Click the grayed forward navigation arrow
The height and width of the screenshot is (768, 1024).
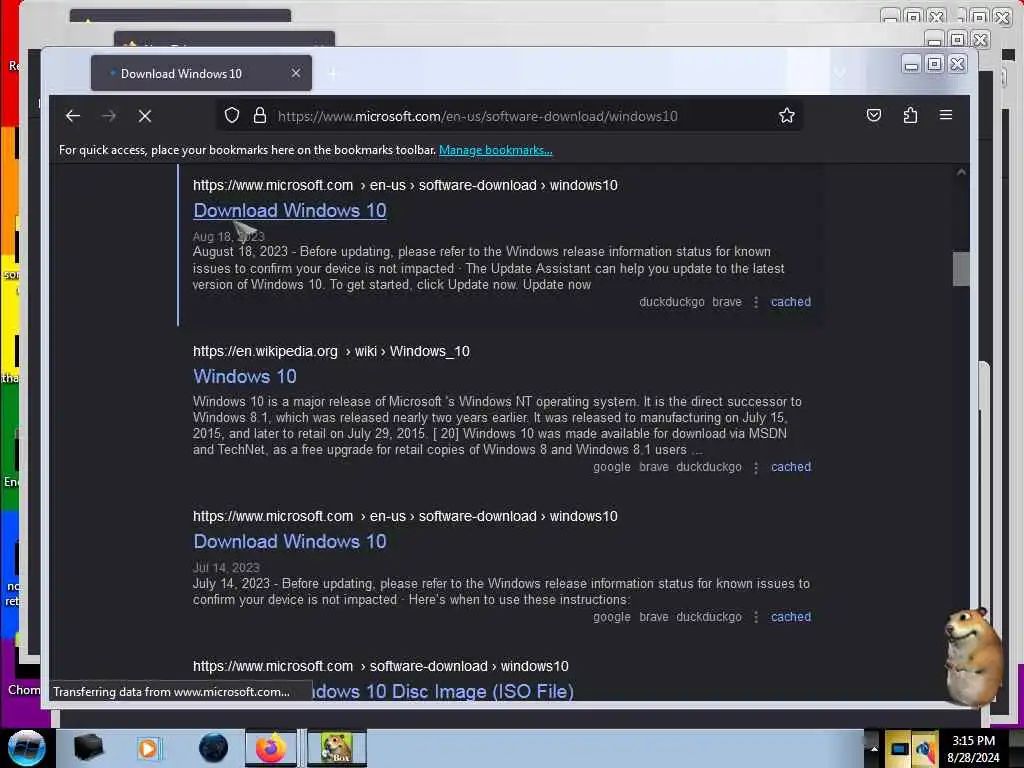108,116
